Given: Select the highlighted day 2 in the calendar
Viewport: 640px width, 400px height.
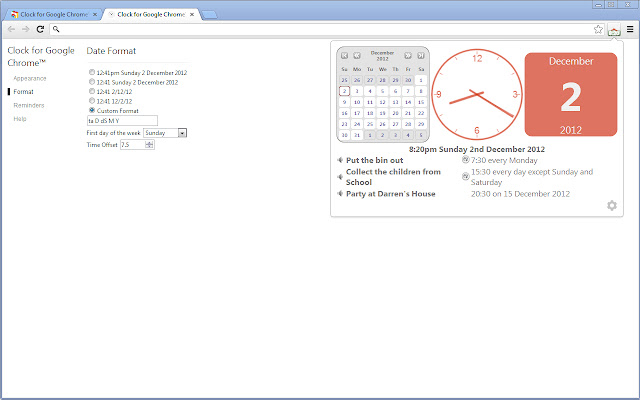Looking at the screenshot, I should tap(344, 91).
